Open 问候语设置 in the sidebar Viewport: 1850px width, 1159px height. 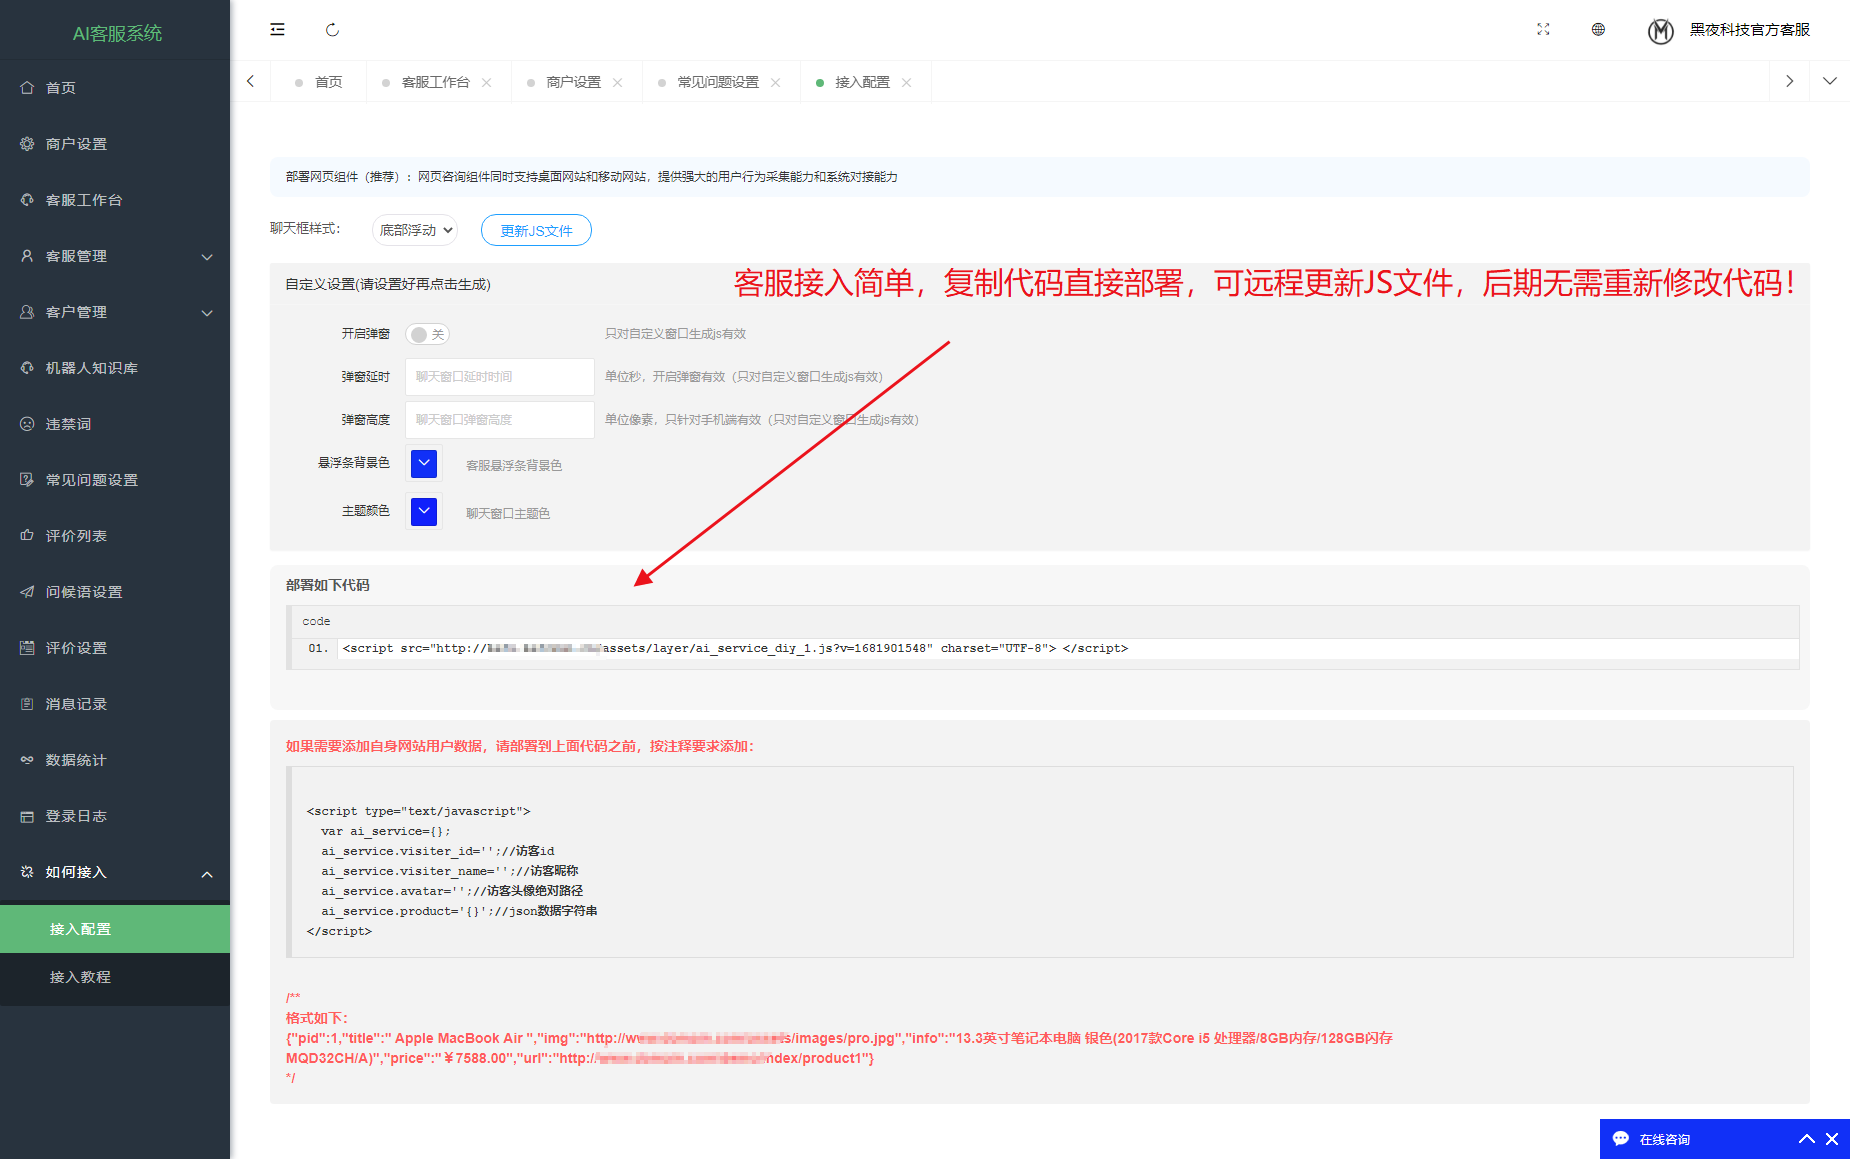pos(115,592)
